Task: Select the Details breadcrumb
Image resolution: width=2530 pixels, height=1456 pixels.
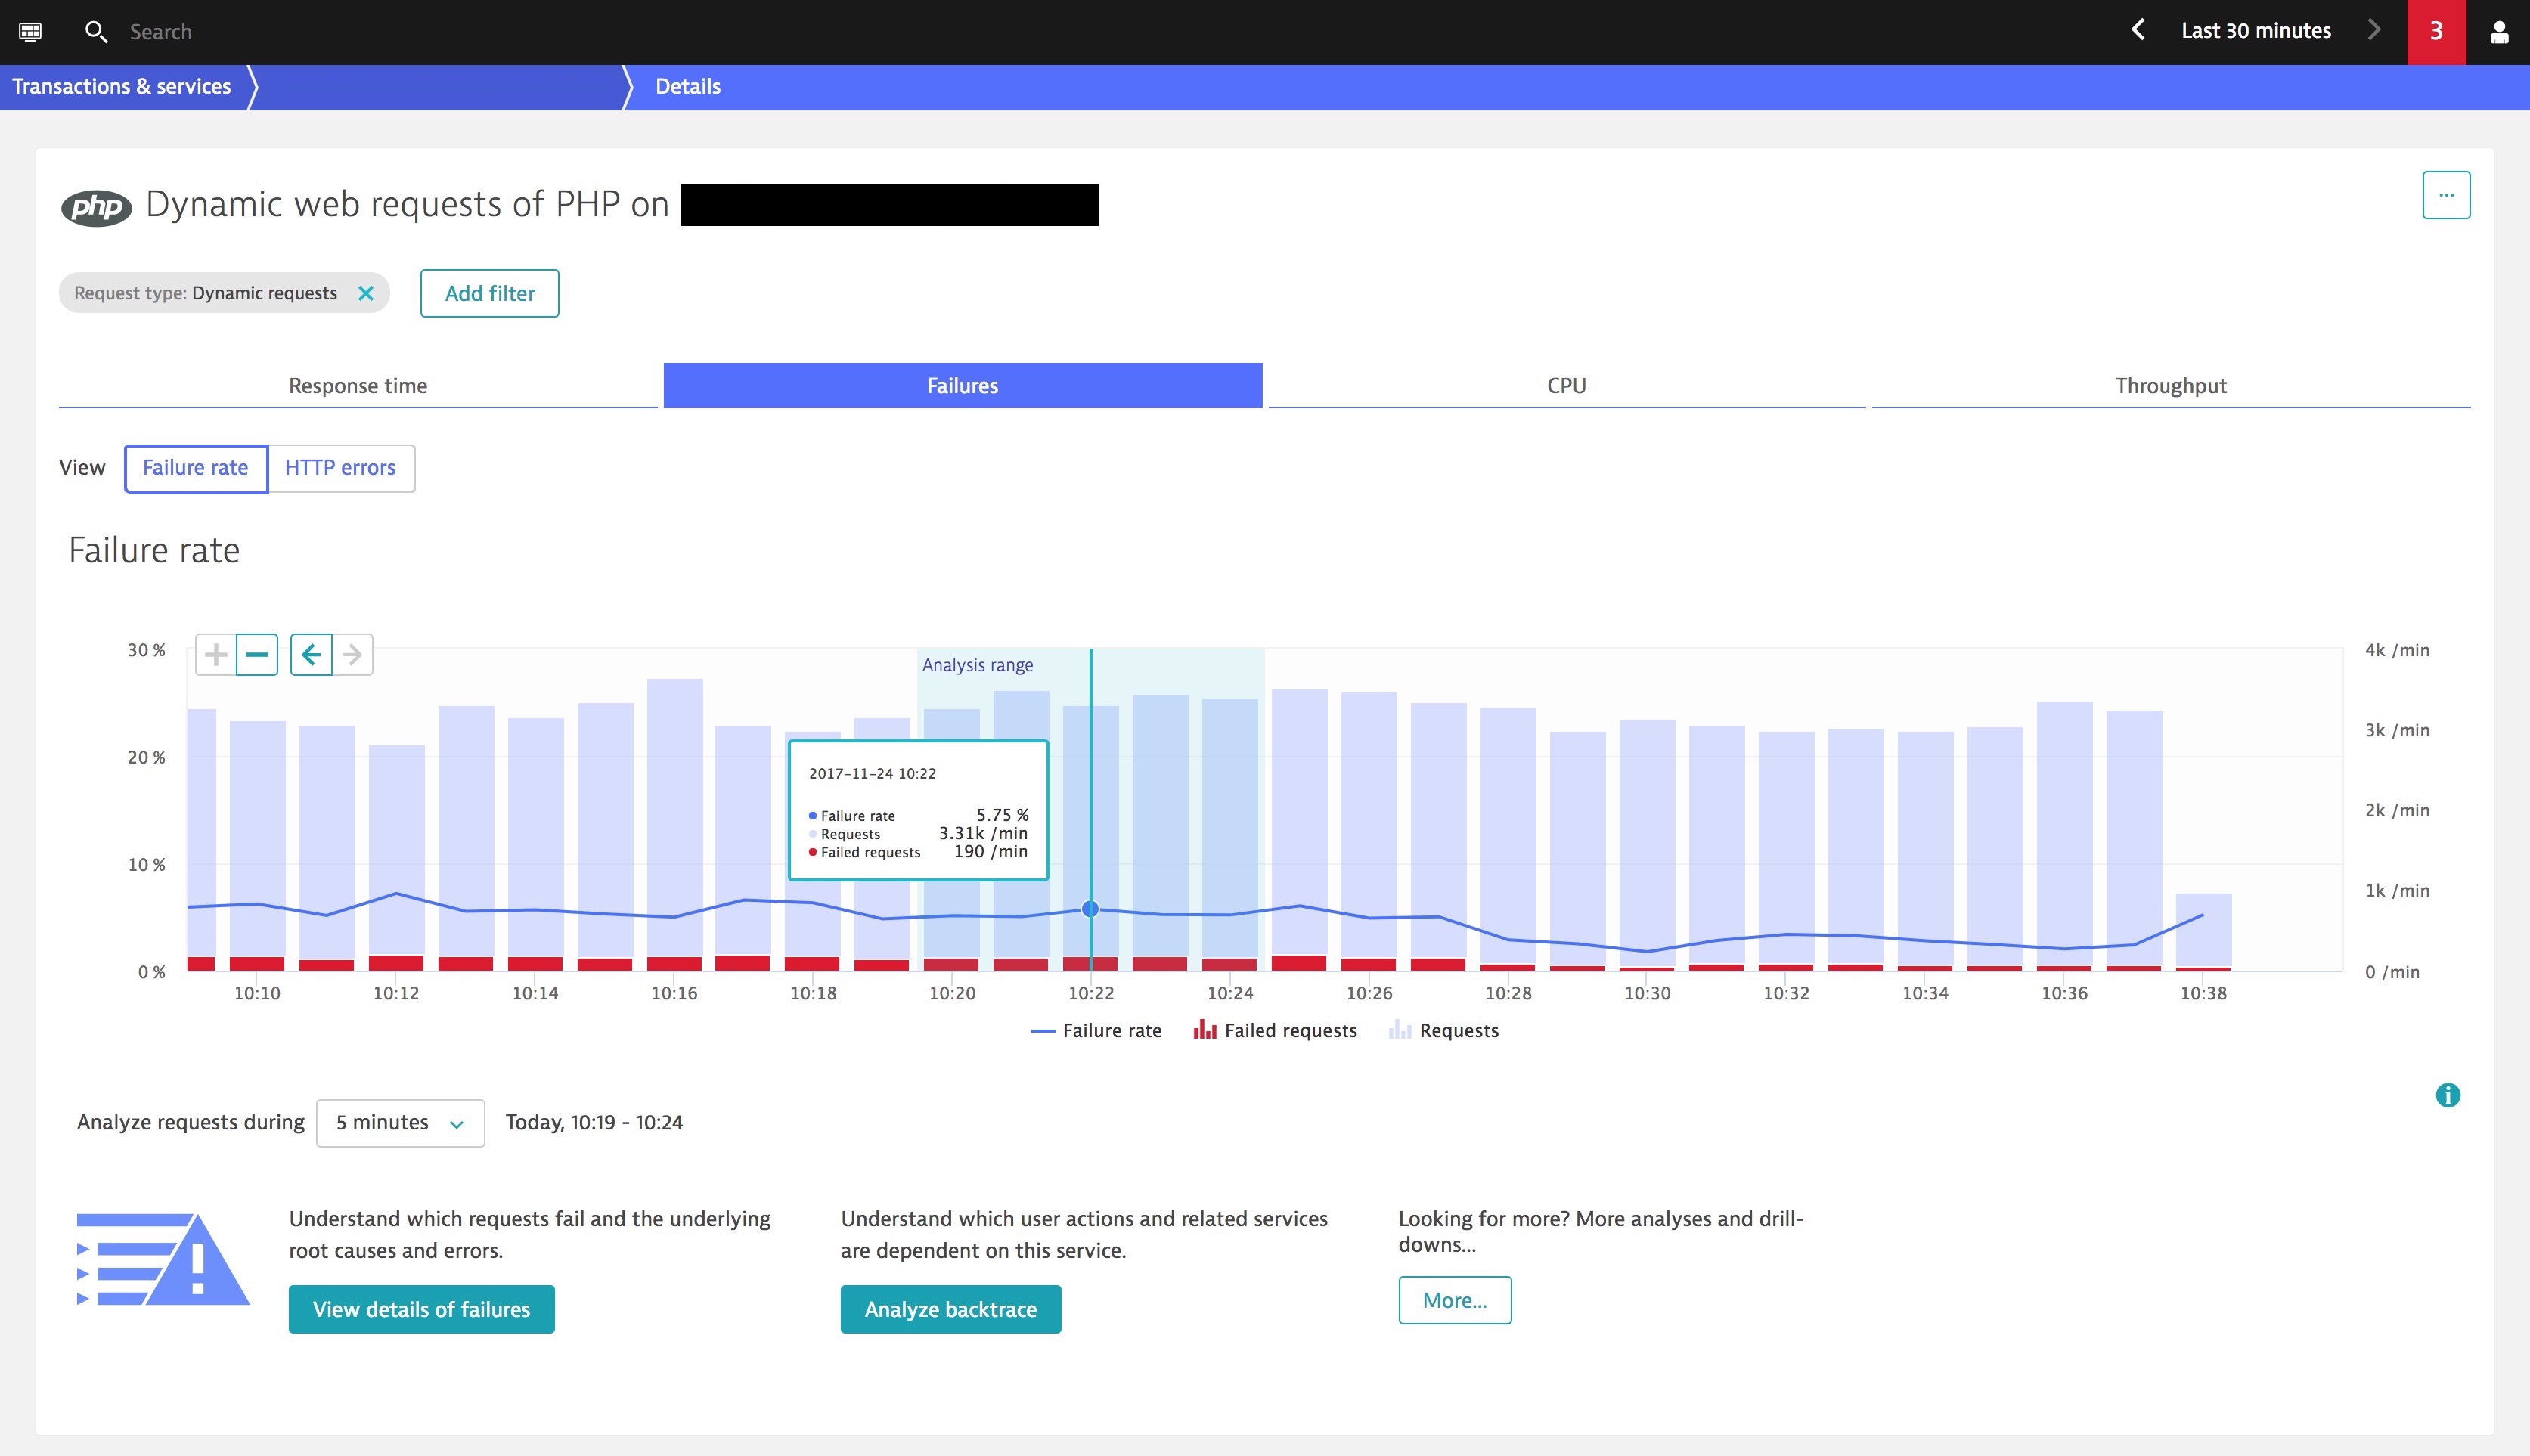Action: [x=688, y=87]
